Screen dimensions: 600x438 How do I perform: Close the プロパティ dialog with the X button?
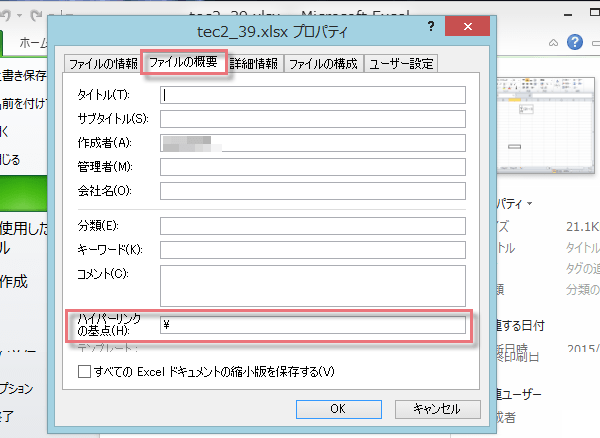[x=466, y=24]
